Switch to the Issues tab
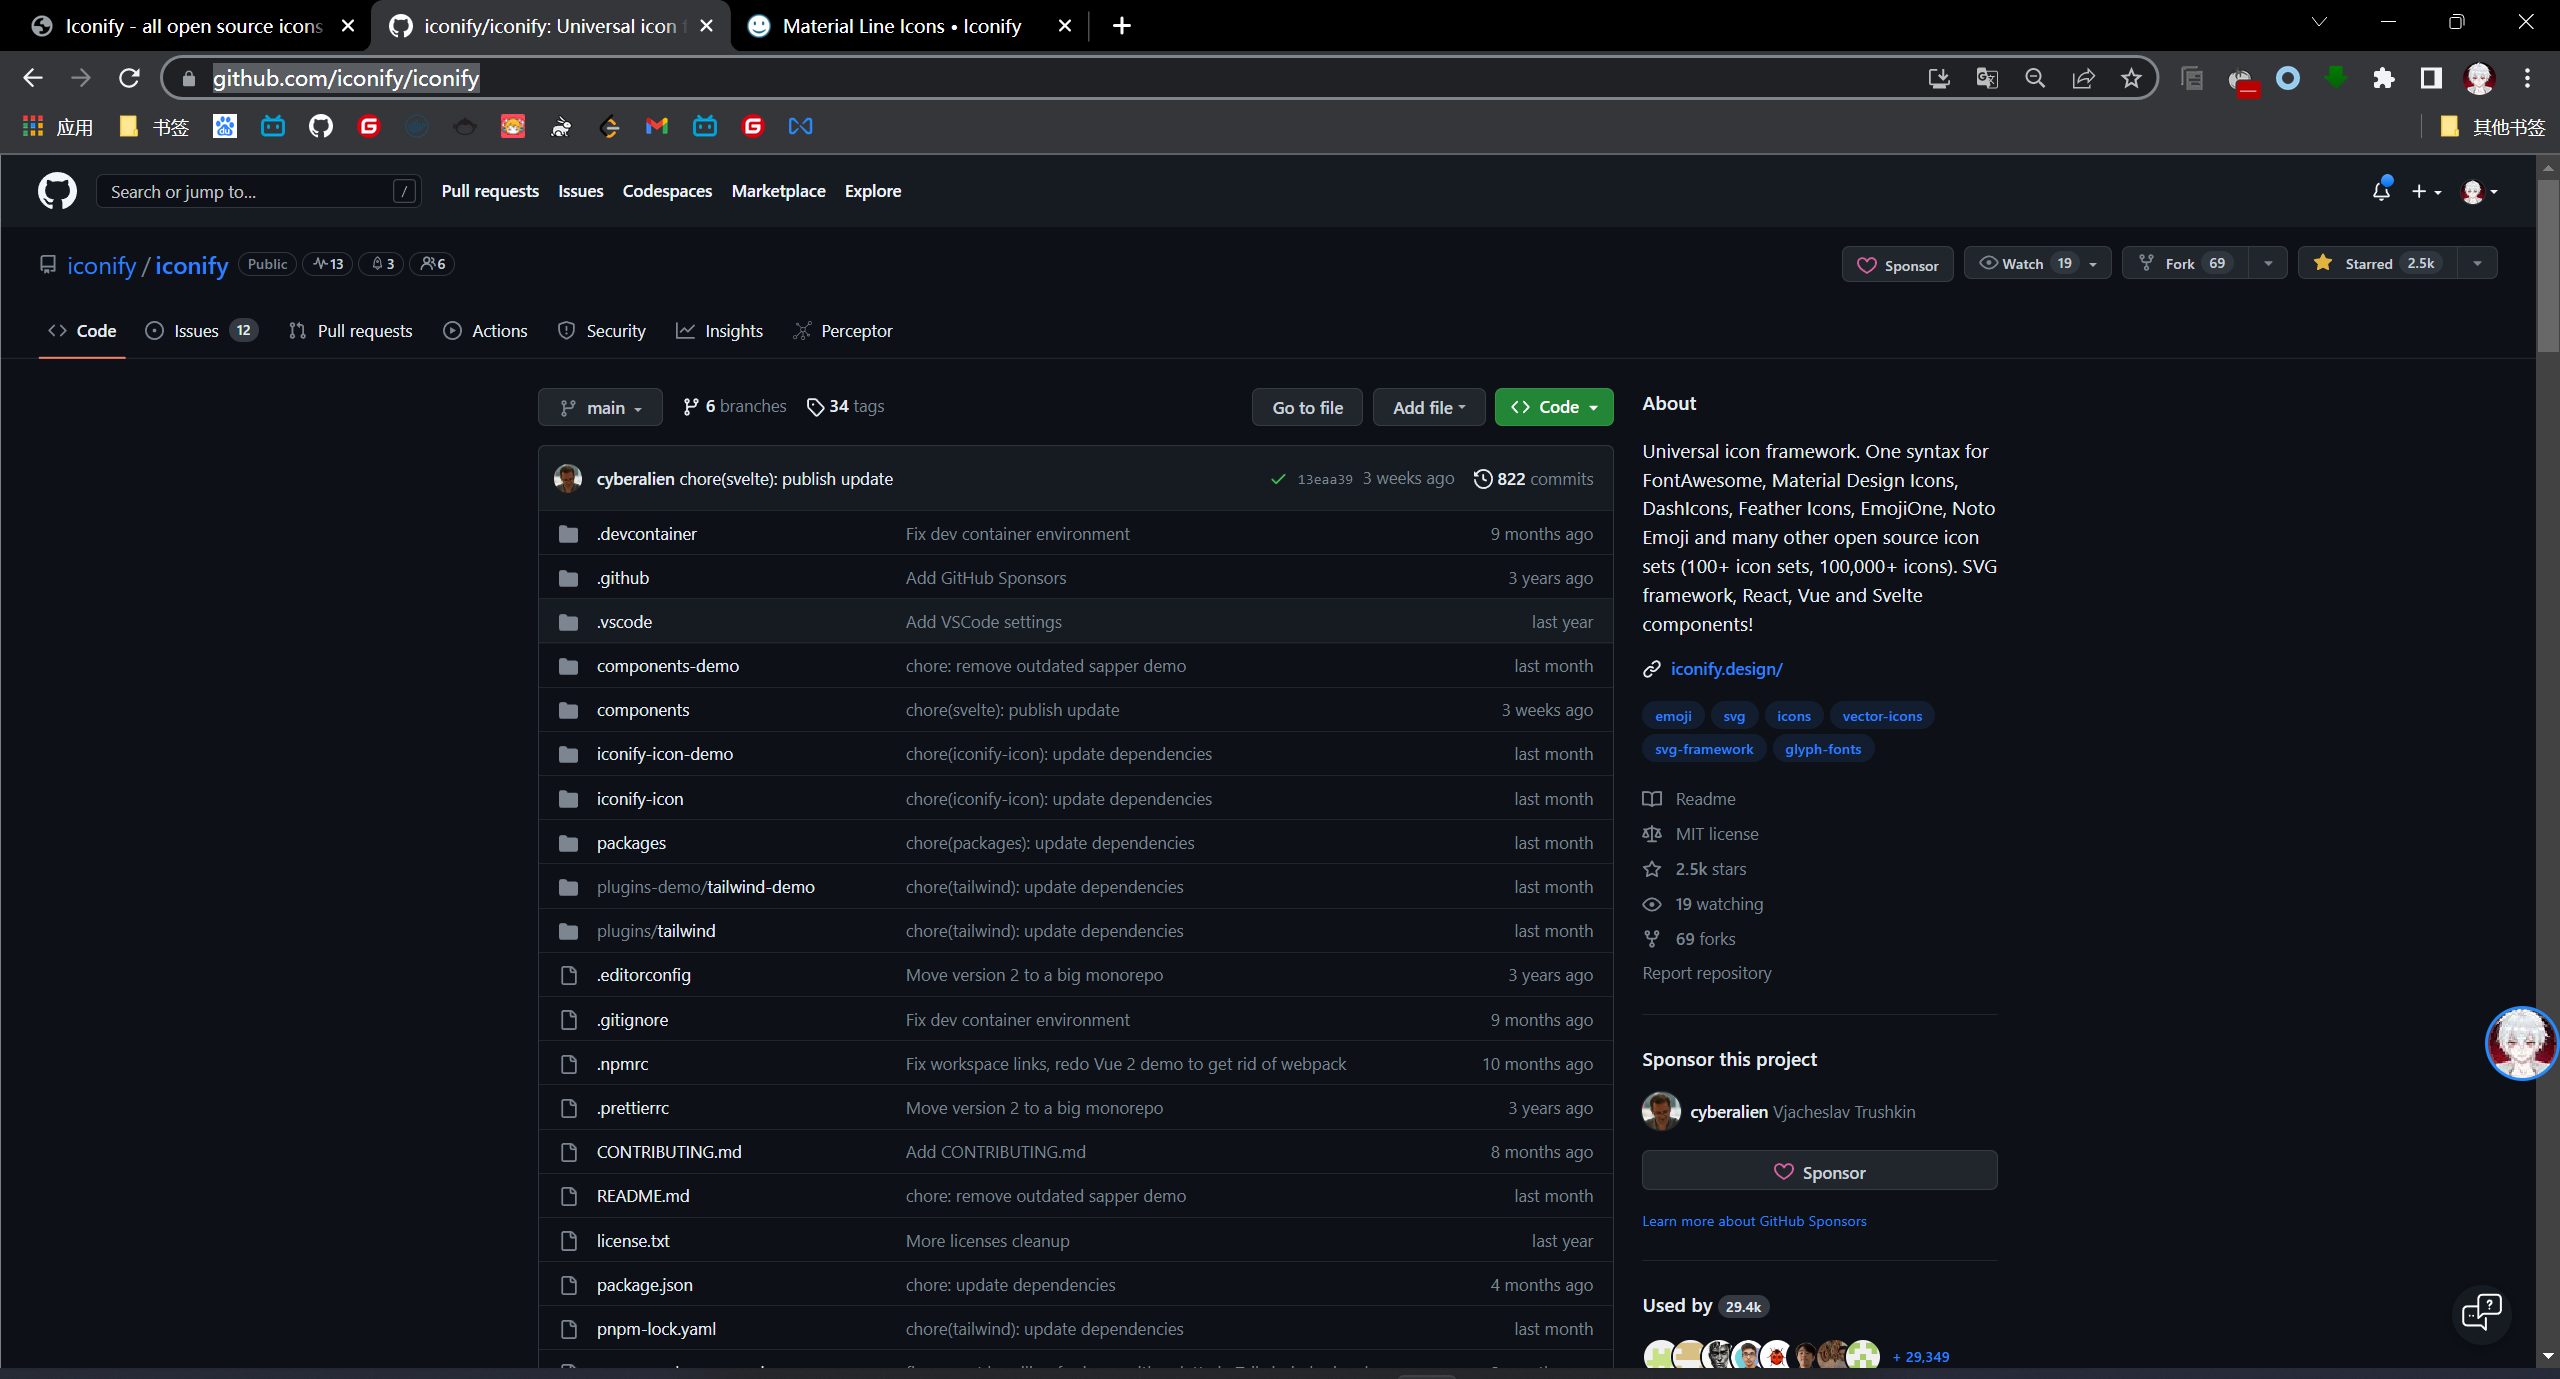This screenshot has height=1379, width=2560. point(196,331)
